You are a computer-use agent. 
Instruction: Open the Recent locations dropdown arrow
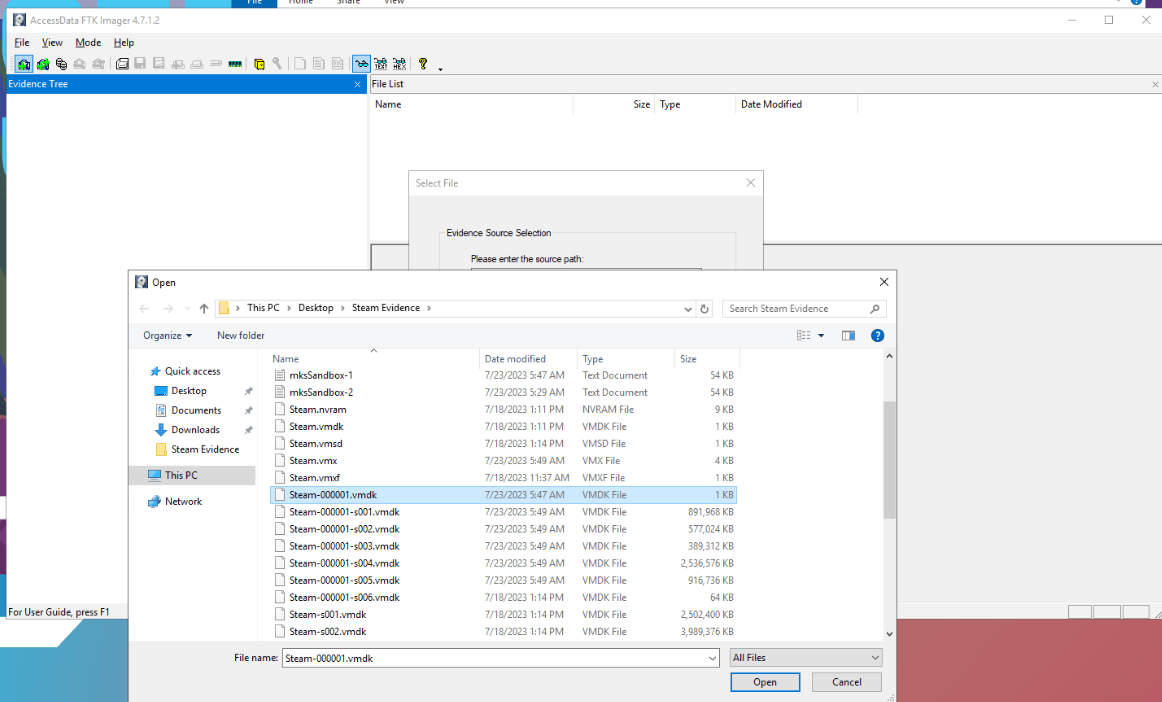pyautogui.click(x=187, y=308)
